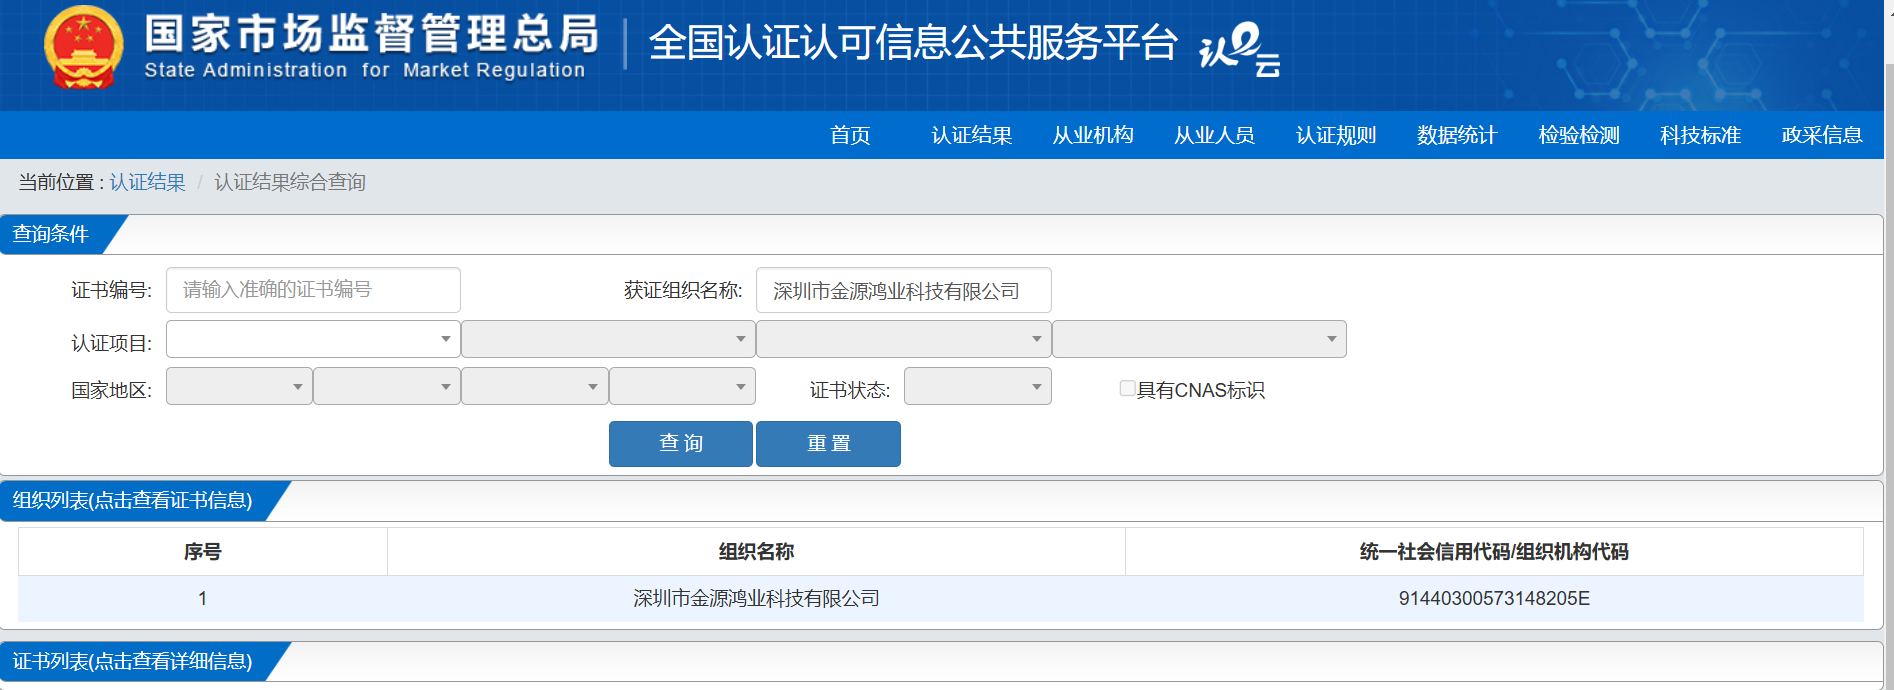Click the 重置 reset button
Screen dimensions: 1894x690
point(828,444)
